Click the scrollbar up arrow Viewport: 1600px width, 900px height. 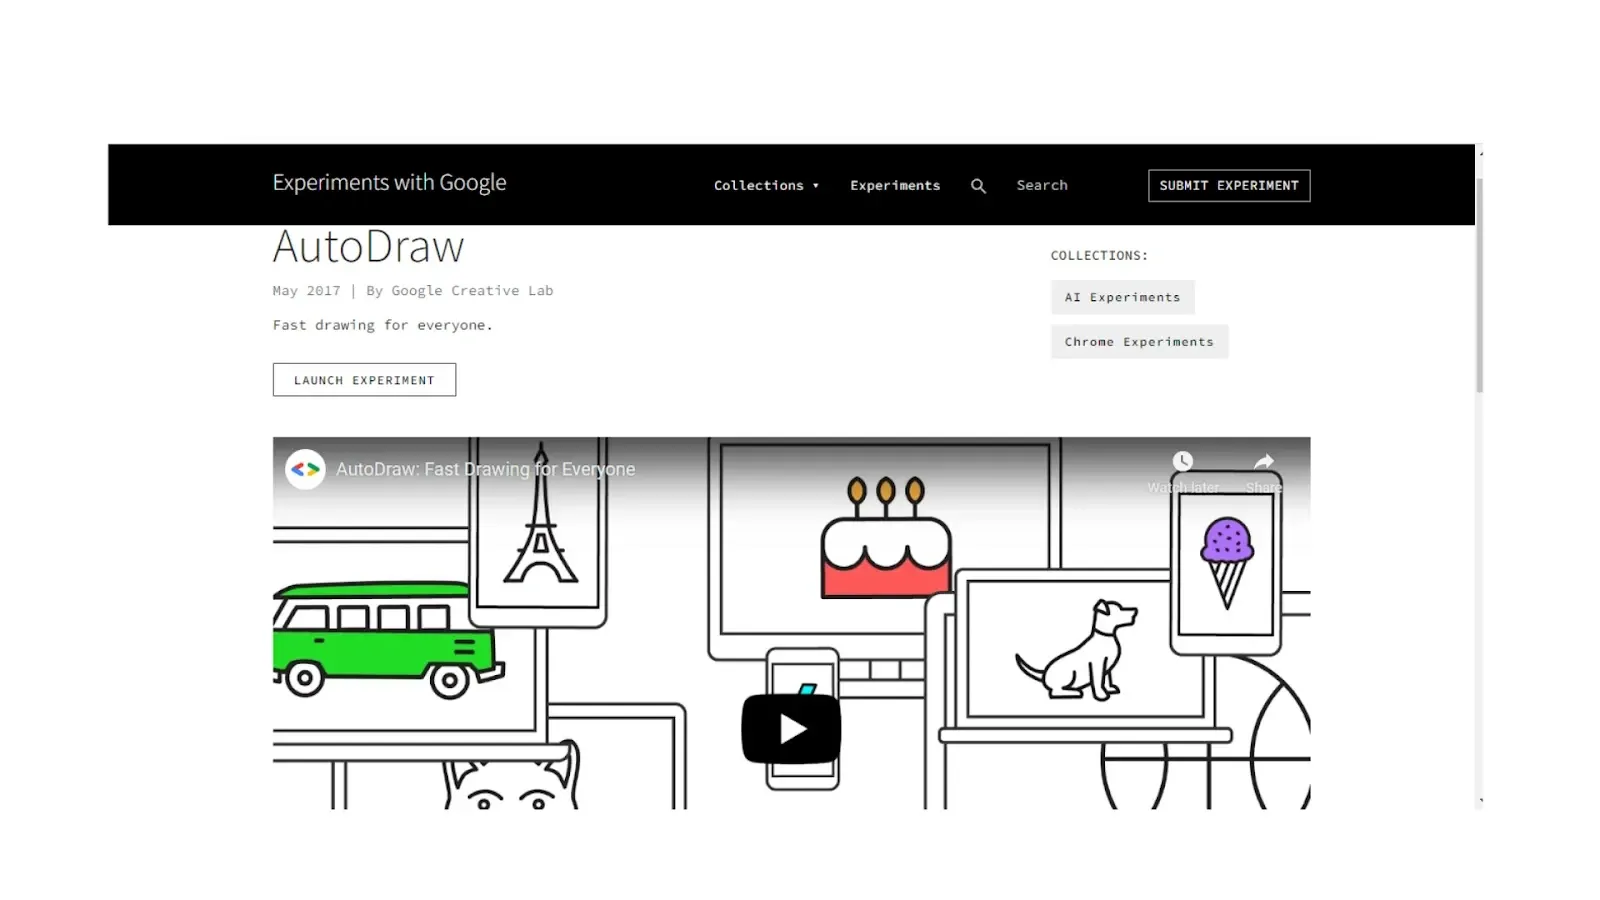pyautogui.click(x=1480, y=153)
